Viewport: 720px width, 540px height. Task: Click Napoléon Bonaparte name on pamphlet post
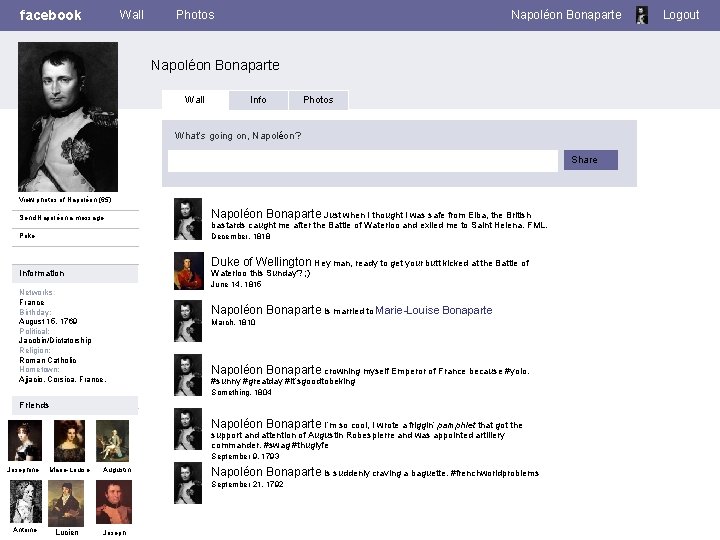pos(266,423)
